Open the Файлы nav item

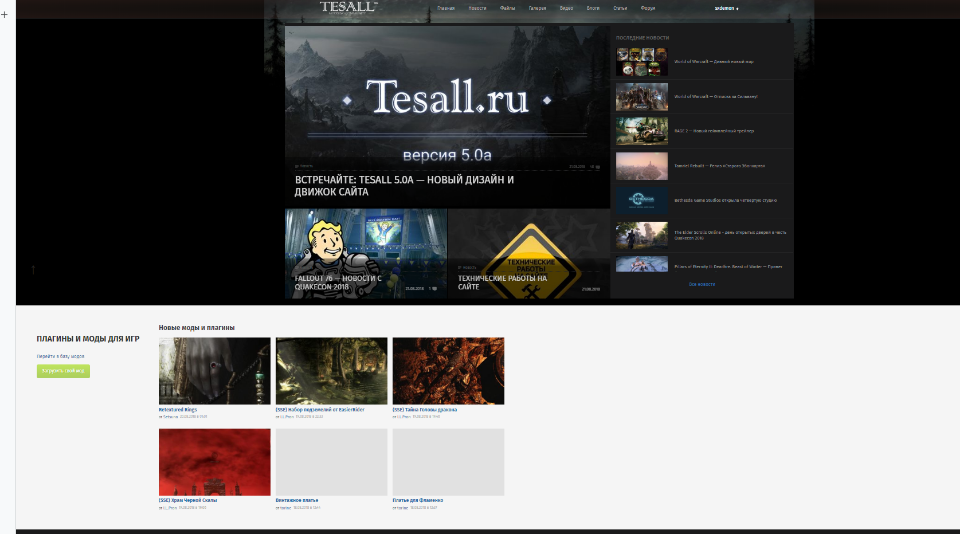(x=507, y=9)
